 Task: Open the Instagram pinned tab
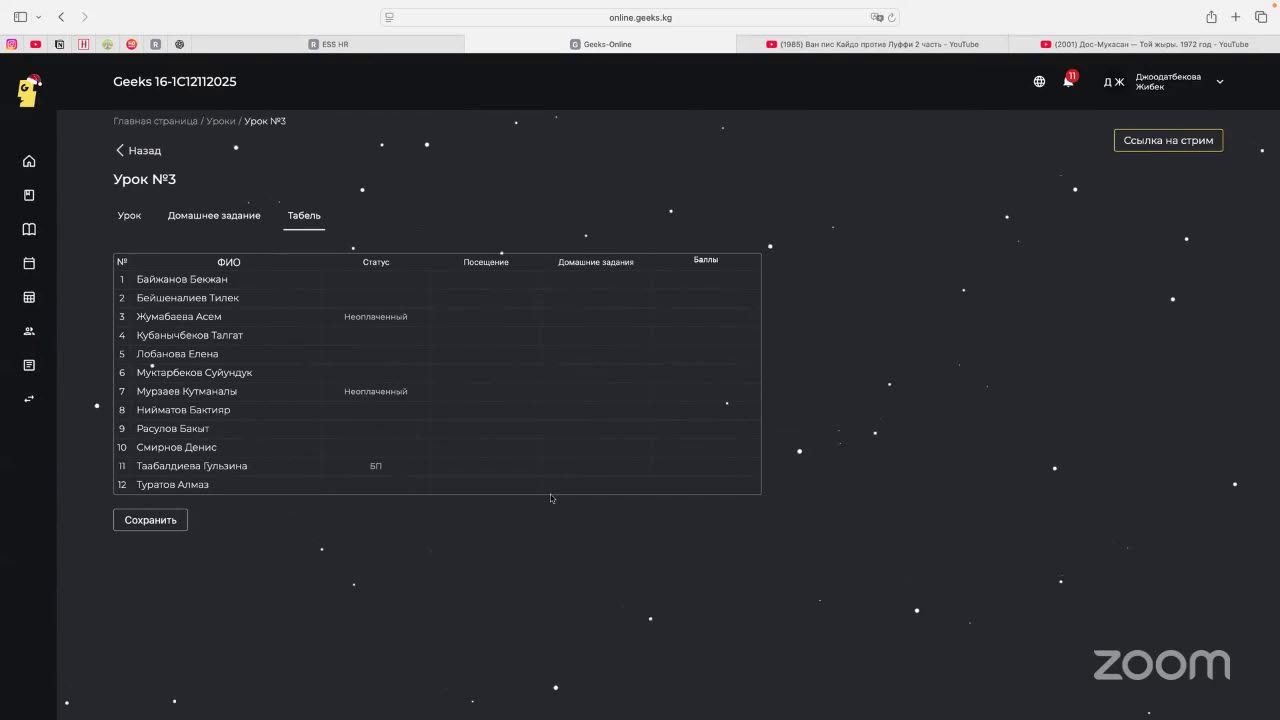click(12, 44)
